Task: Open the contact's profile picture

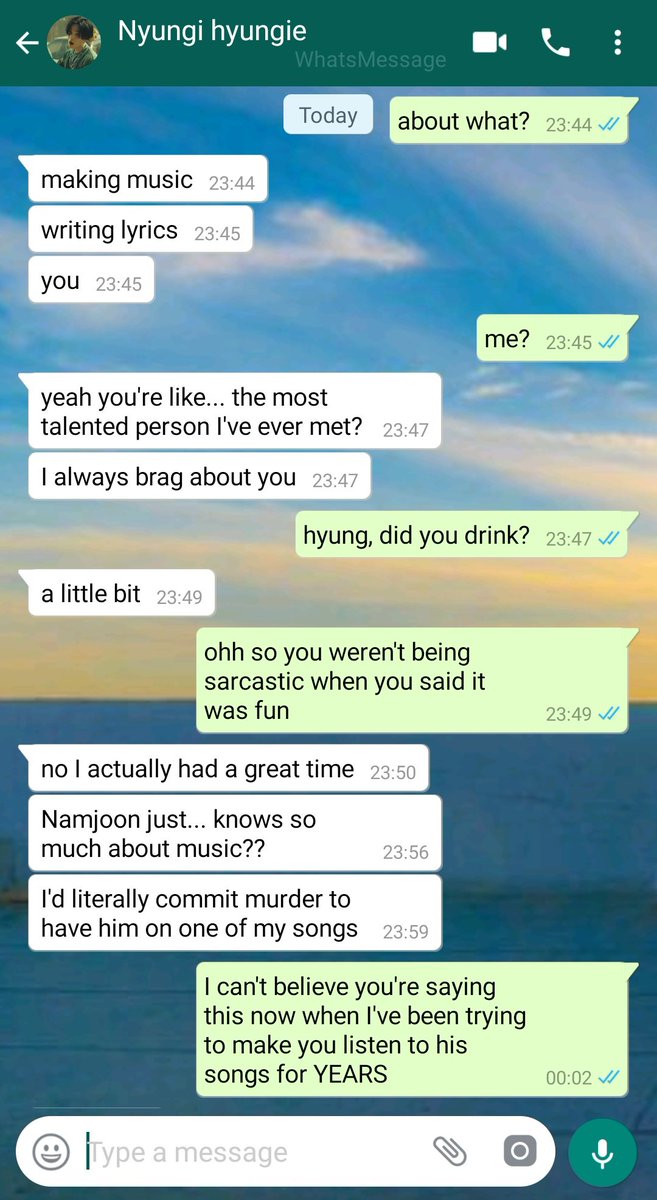Action: [74, 42]
